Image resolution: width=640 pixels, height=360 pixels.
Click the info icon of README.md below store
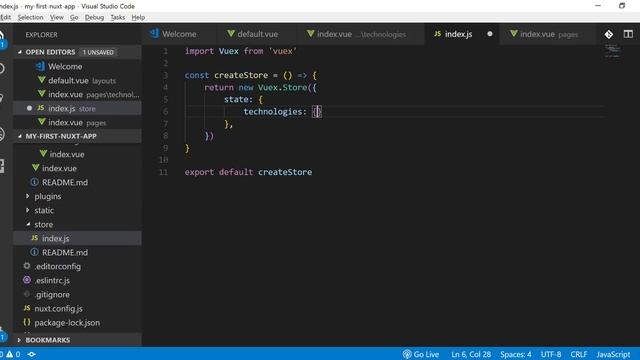[35, 252]
